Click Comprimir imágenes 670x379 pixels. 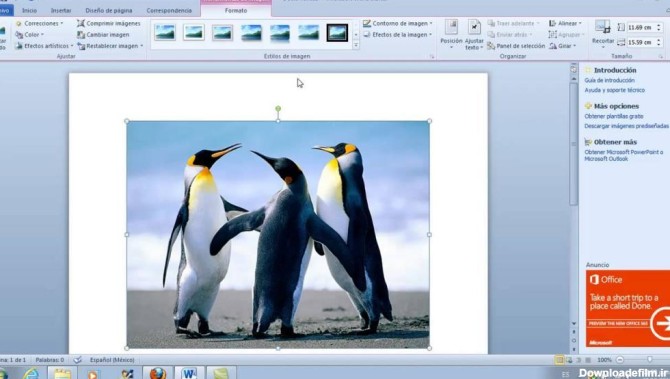click(x=109, y=23)
